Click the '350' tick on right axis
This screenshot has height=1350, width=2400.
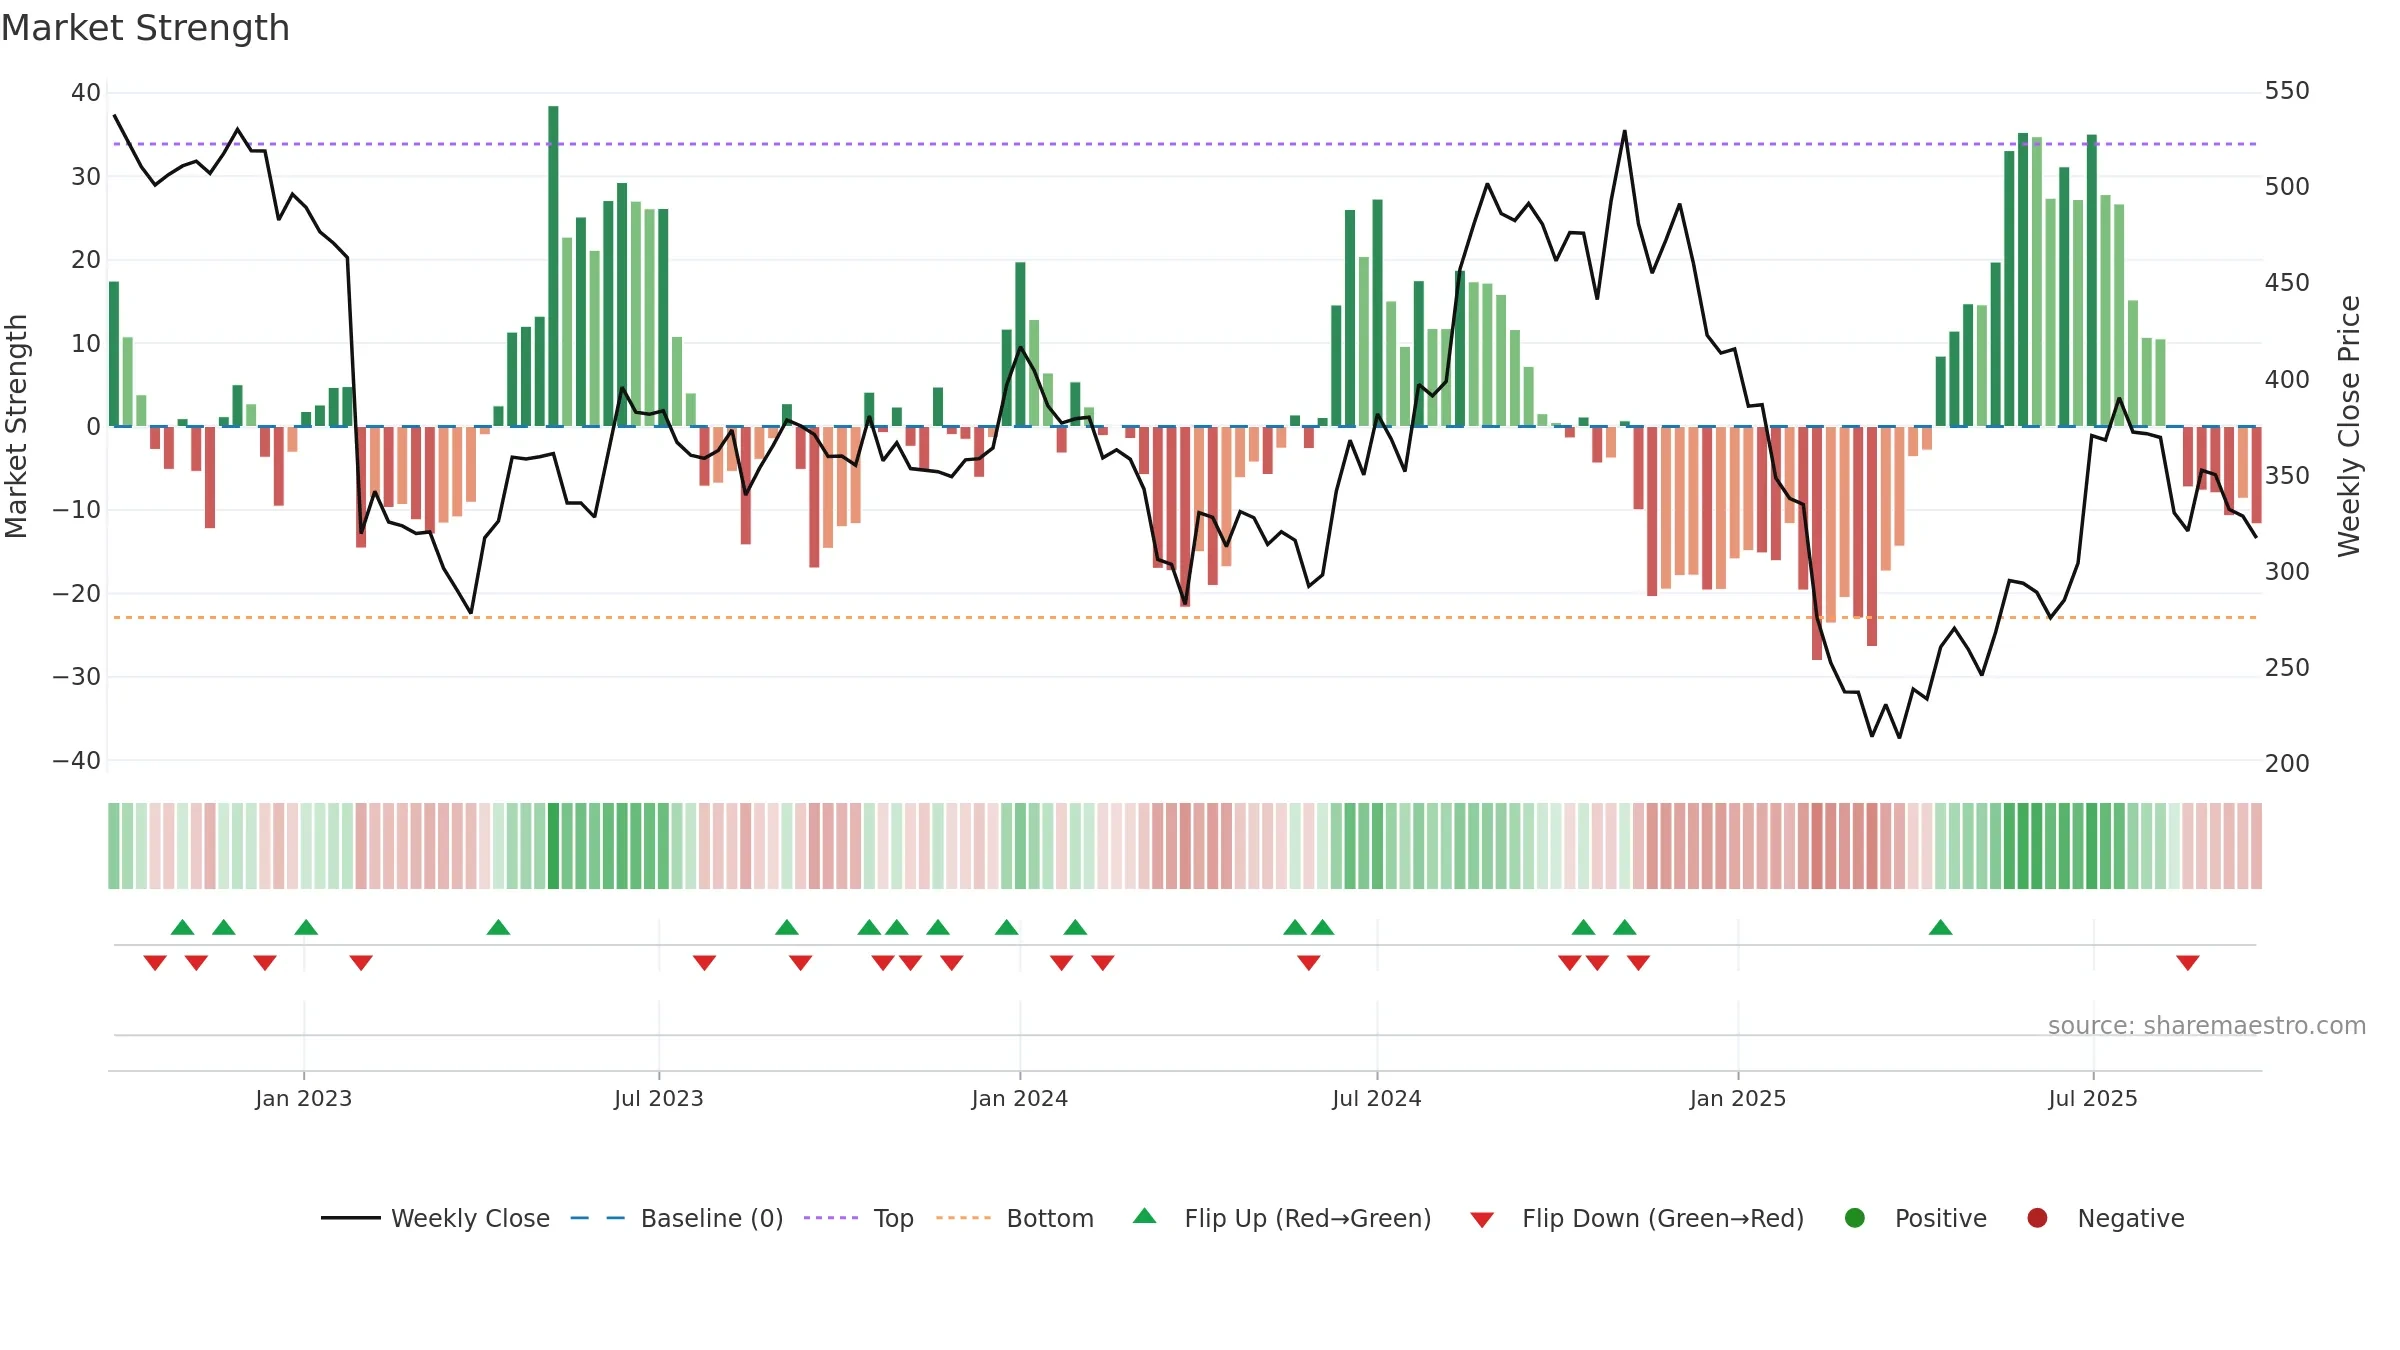2287,476
